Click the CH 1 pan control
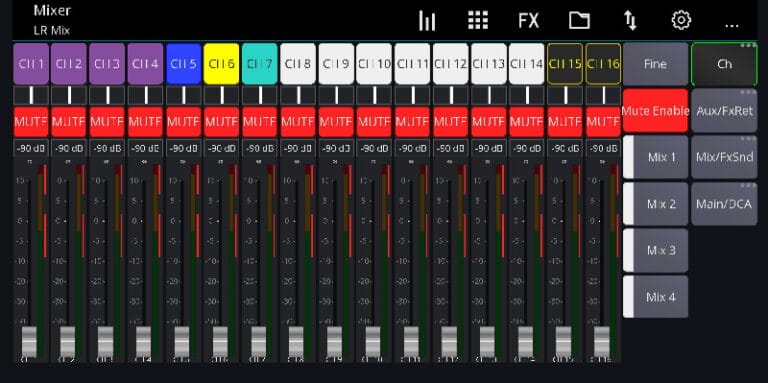768x383 pixels. (31, 96)
